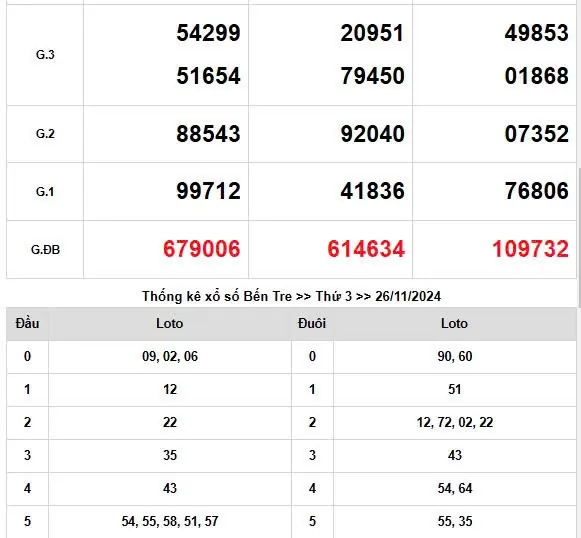Open the Thống kê xổ số Bến Tre heading
This screenshot has width=581, height=538.
(x=291, y=296)
